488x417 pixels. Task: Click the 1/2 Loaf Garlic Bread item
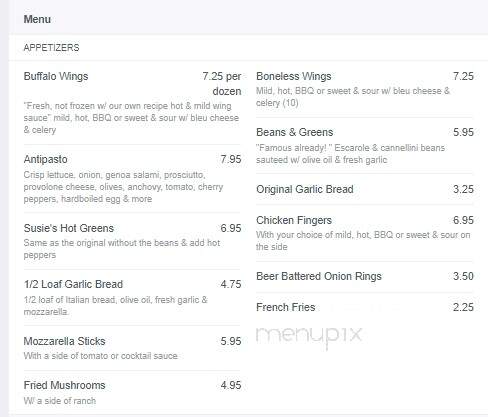[x=73, y=284]
